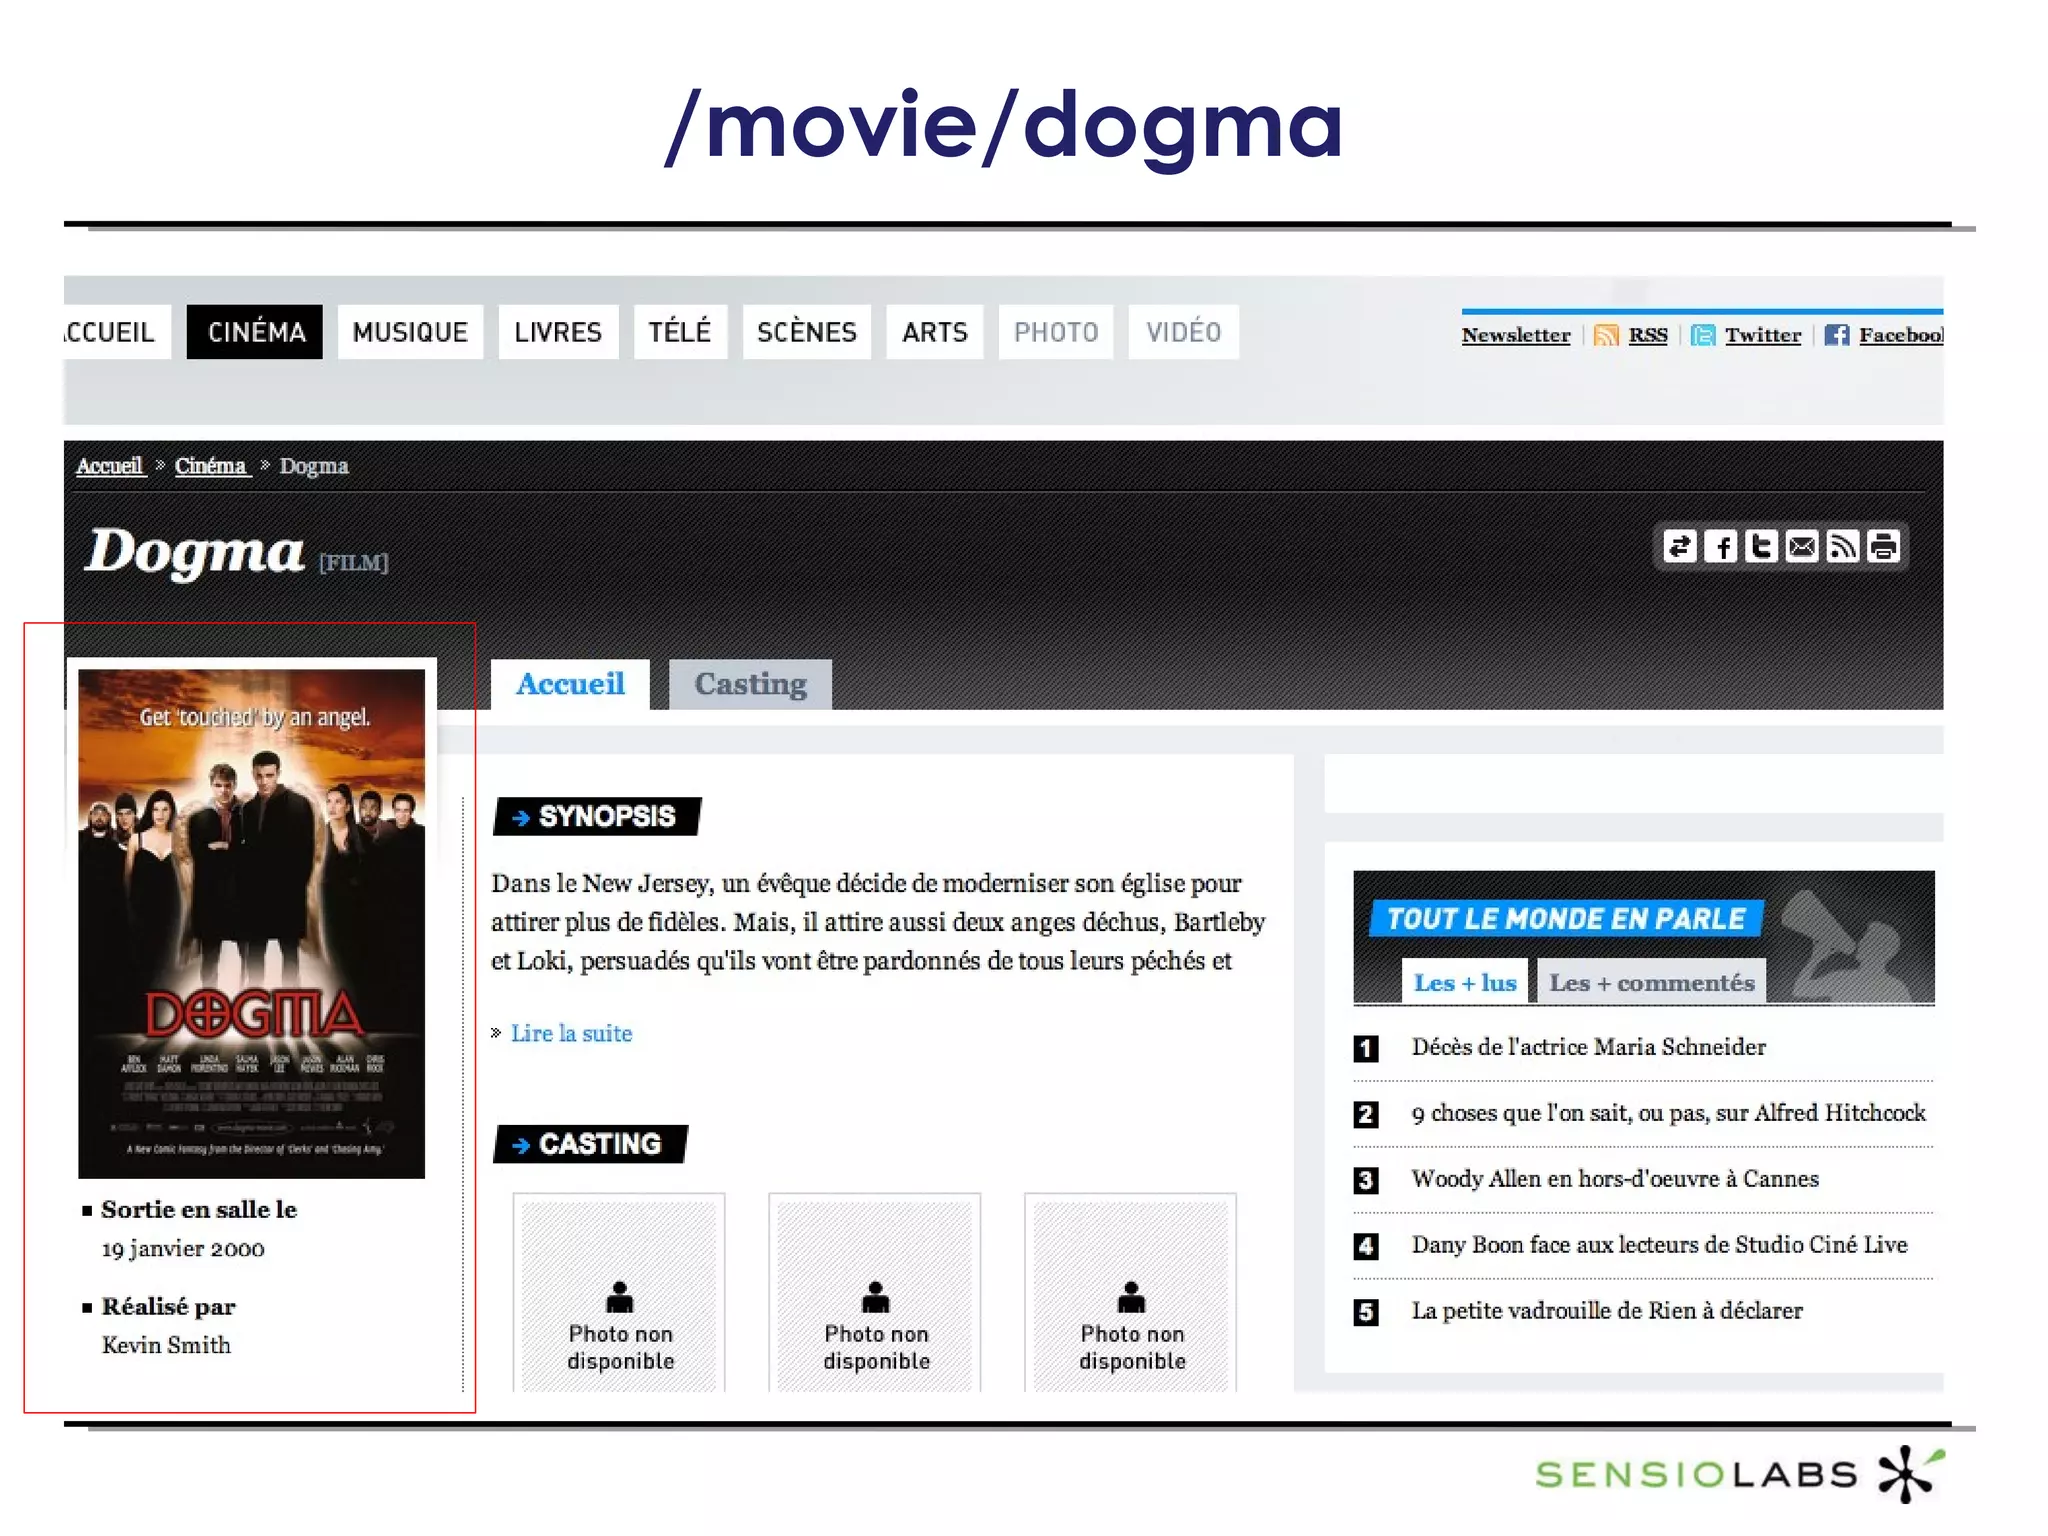Open the PHOTO section
The width and height of the screenshot is (2048, 1536).
[x=1056, y=332]
